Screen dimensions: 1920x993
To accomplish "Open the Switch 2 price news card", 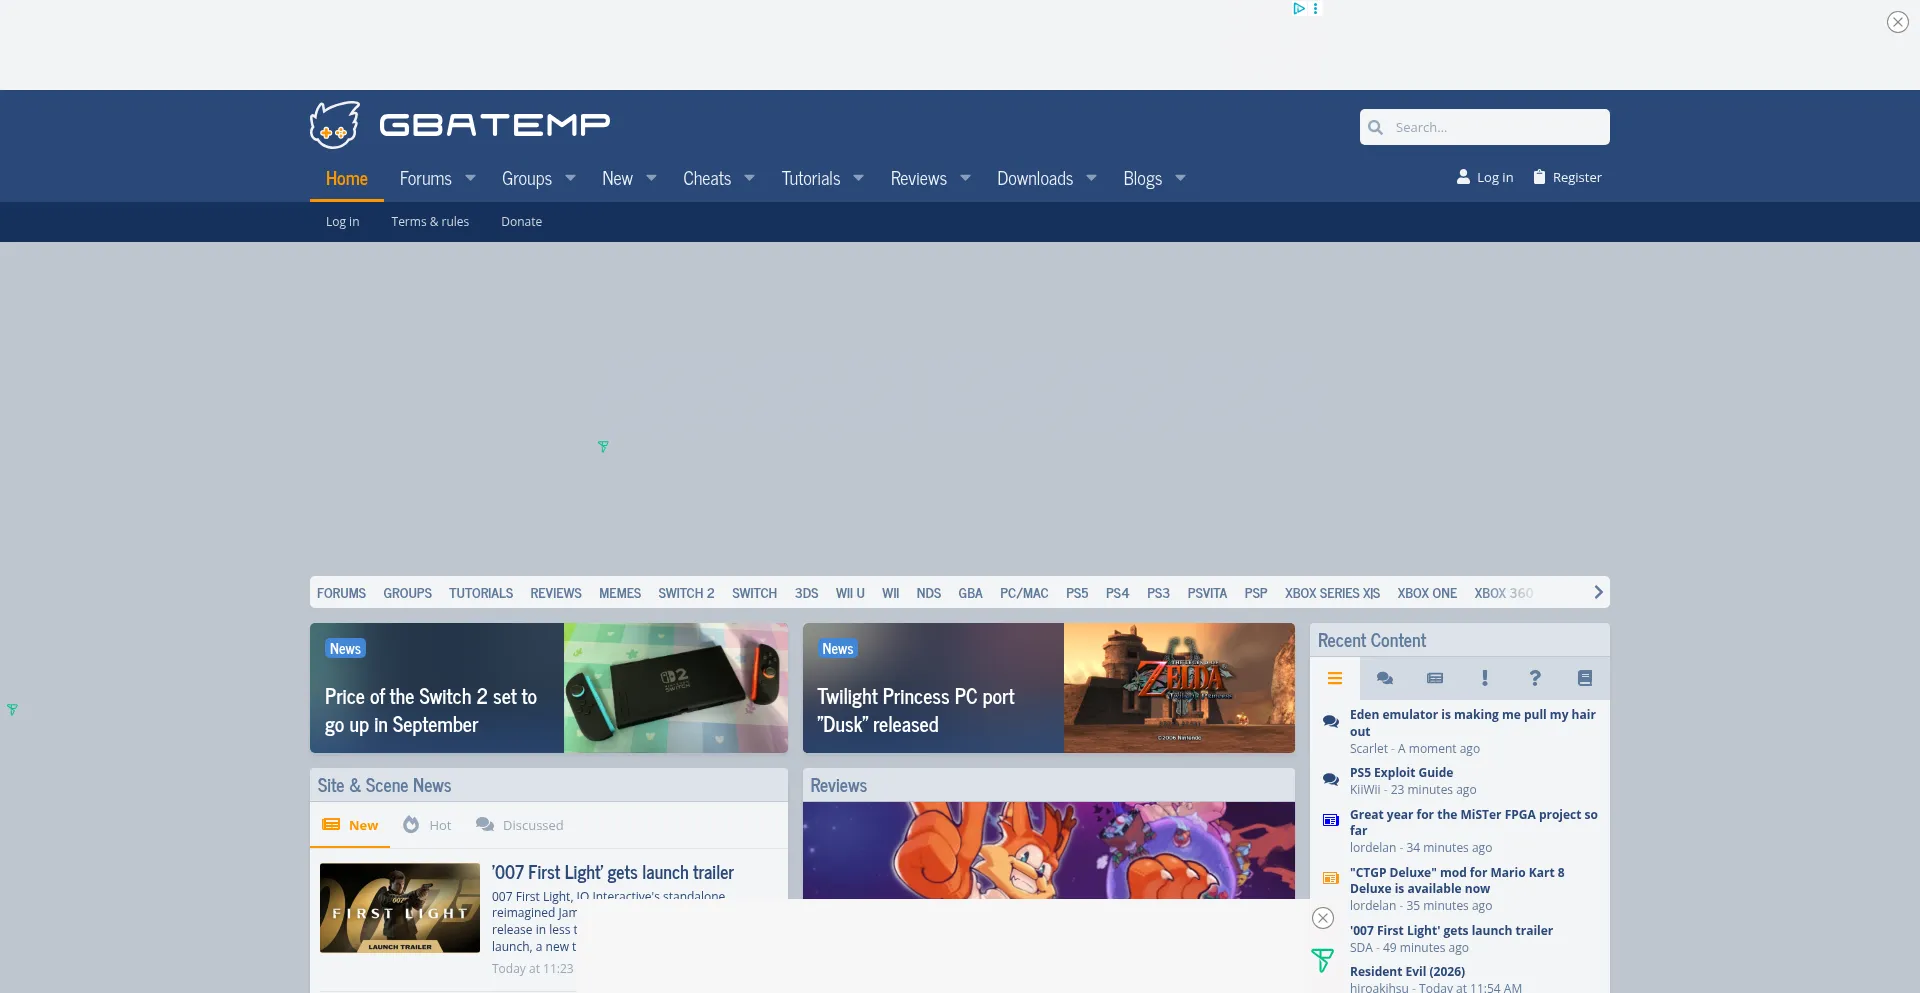I will tap(549, 688).
